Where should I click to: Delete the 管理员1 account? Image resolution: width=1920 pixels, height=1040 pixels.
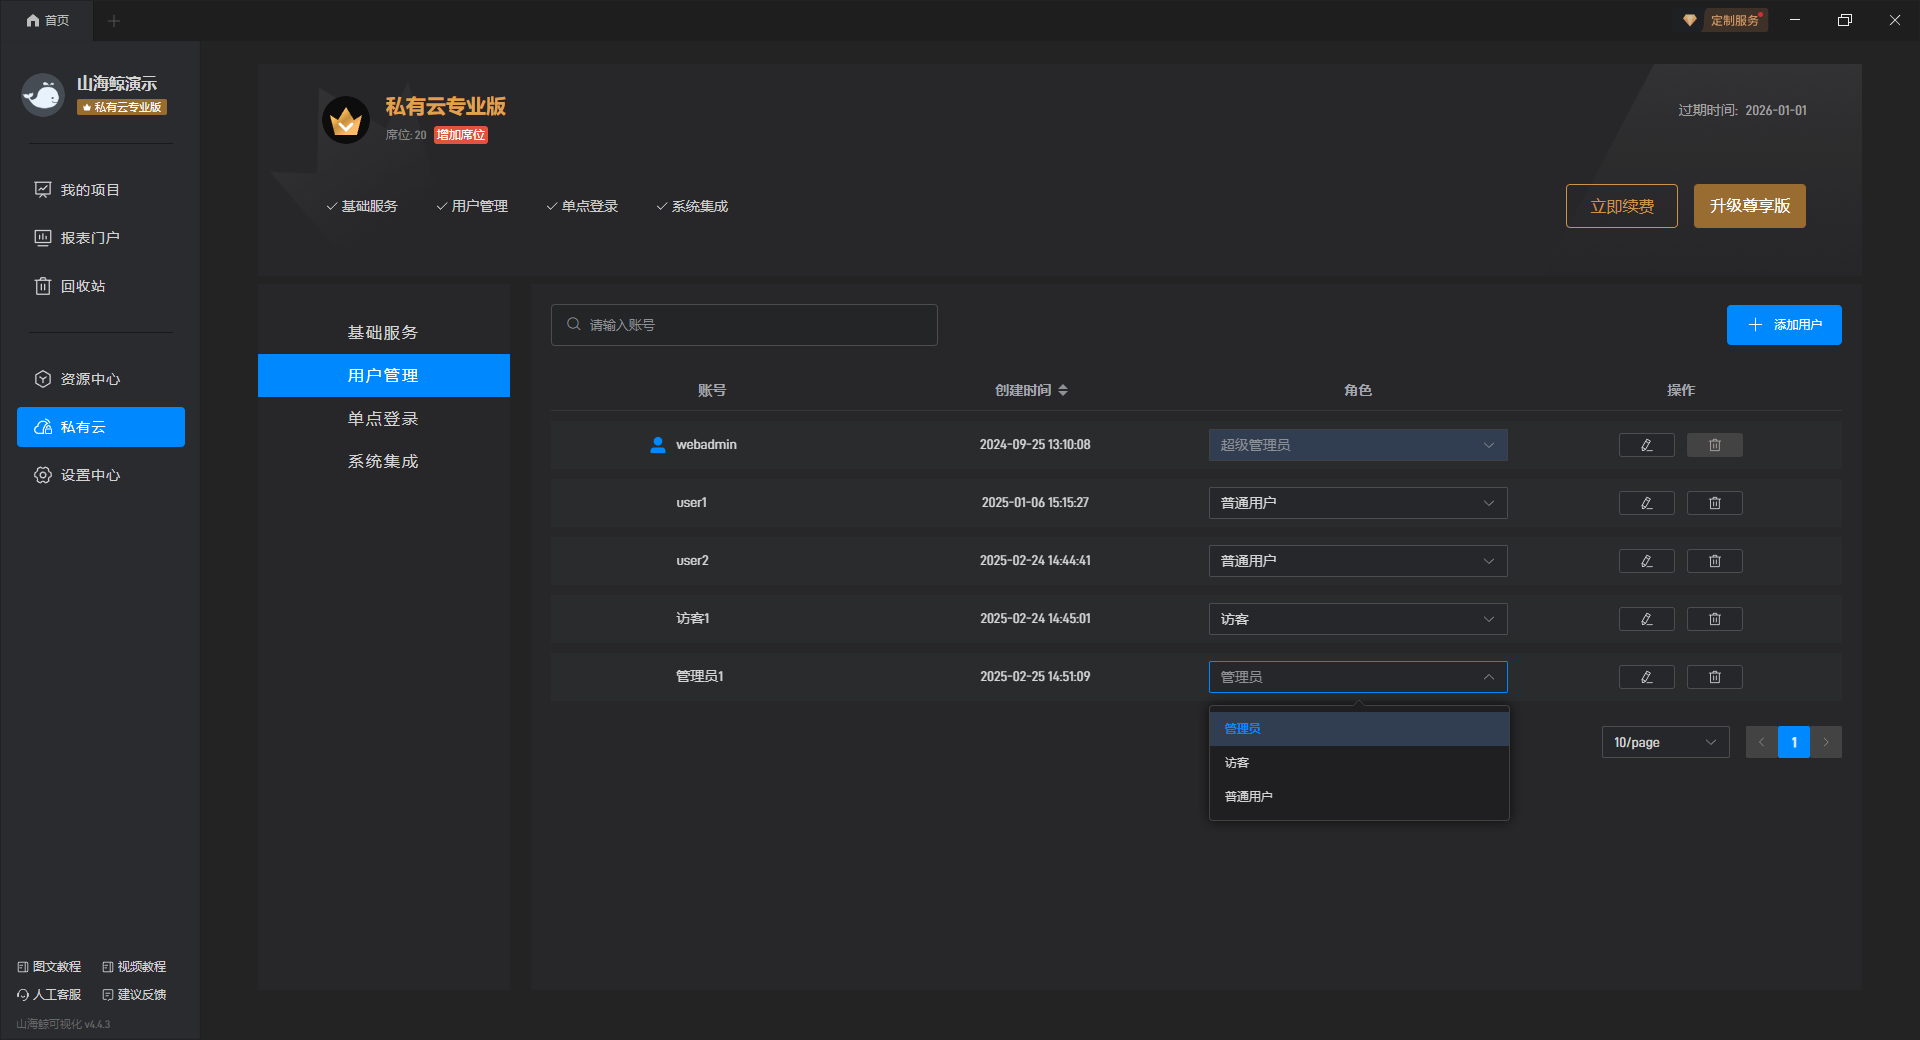[1714, 677]
